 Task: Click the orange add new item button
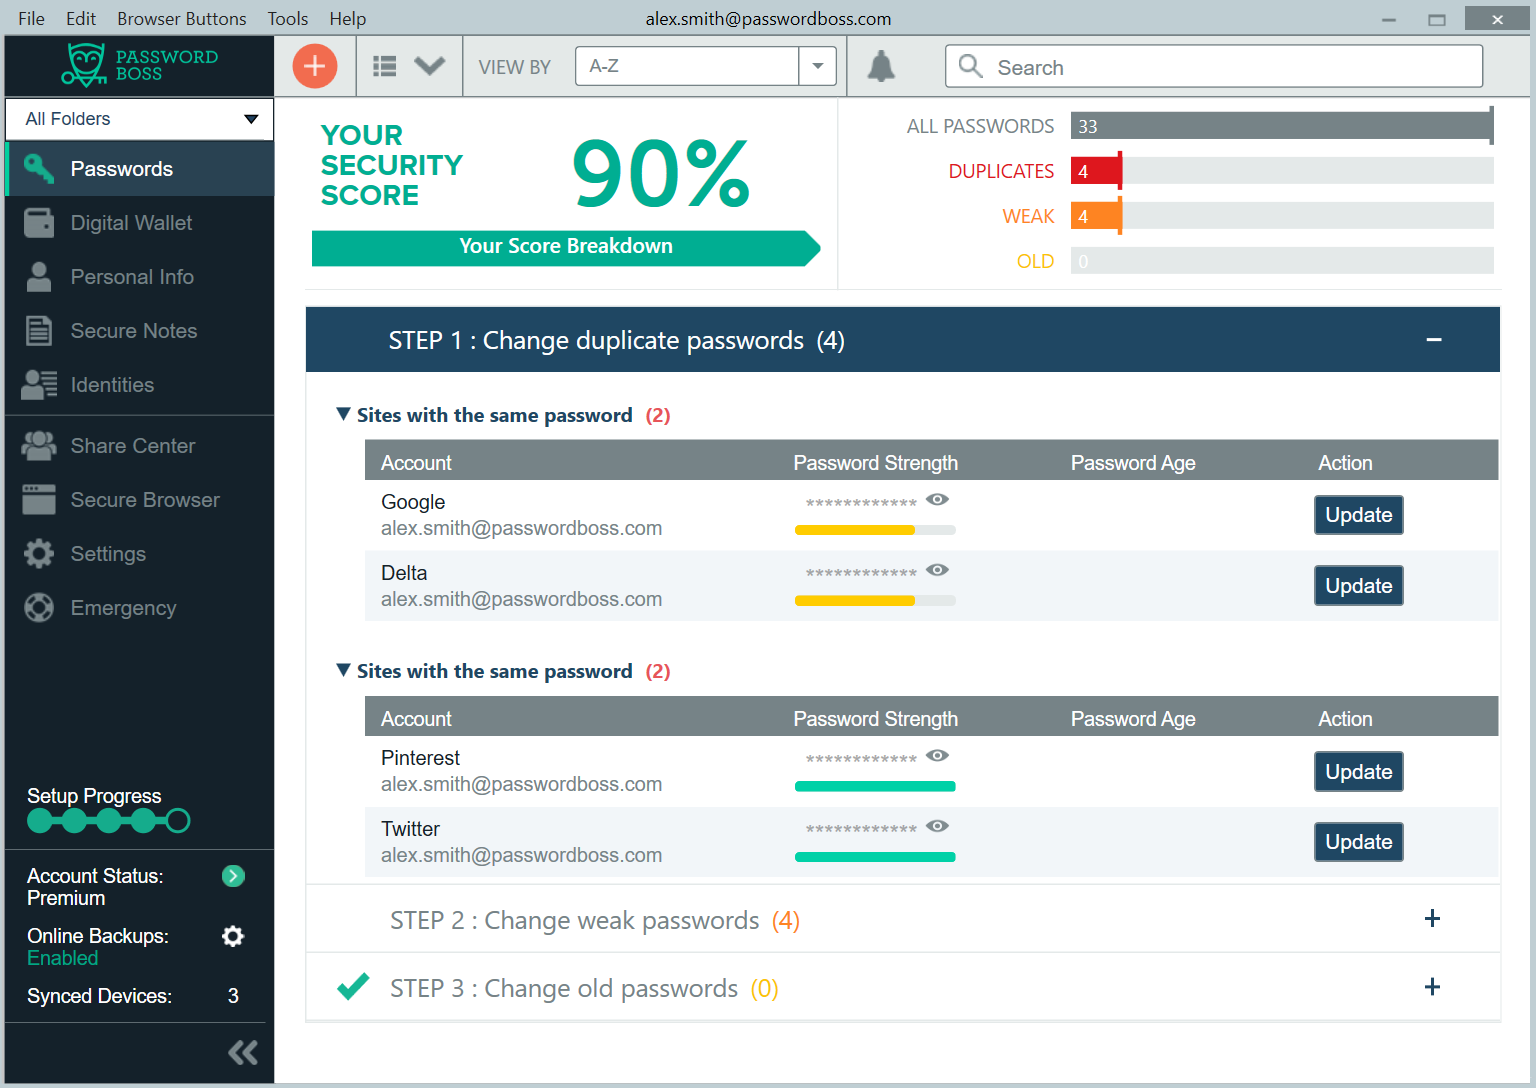315,67
